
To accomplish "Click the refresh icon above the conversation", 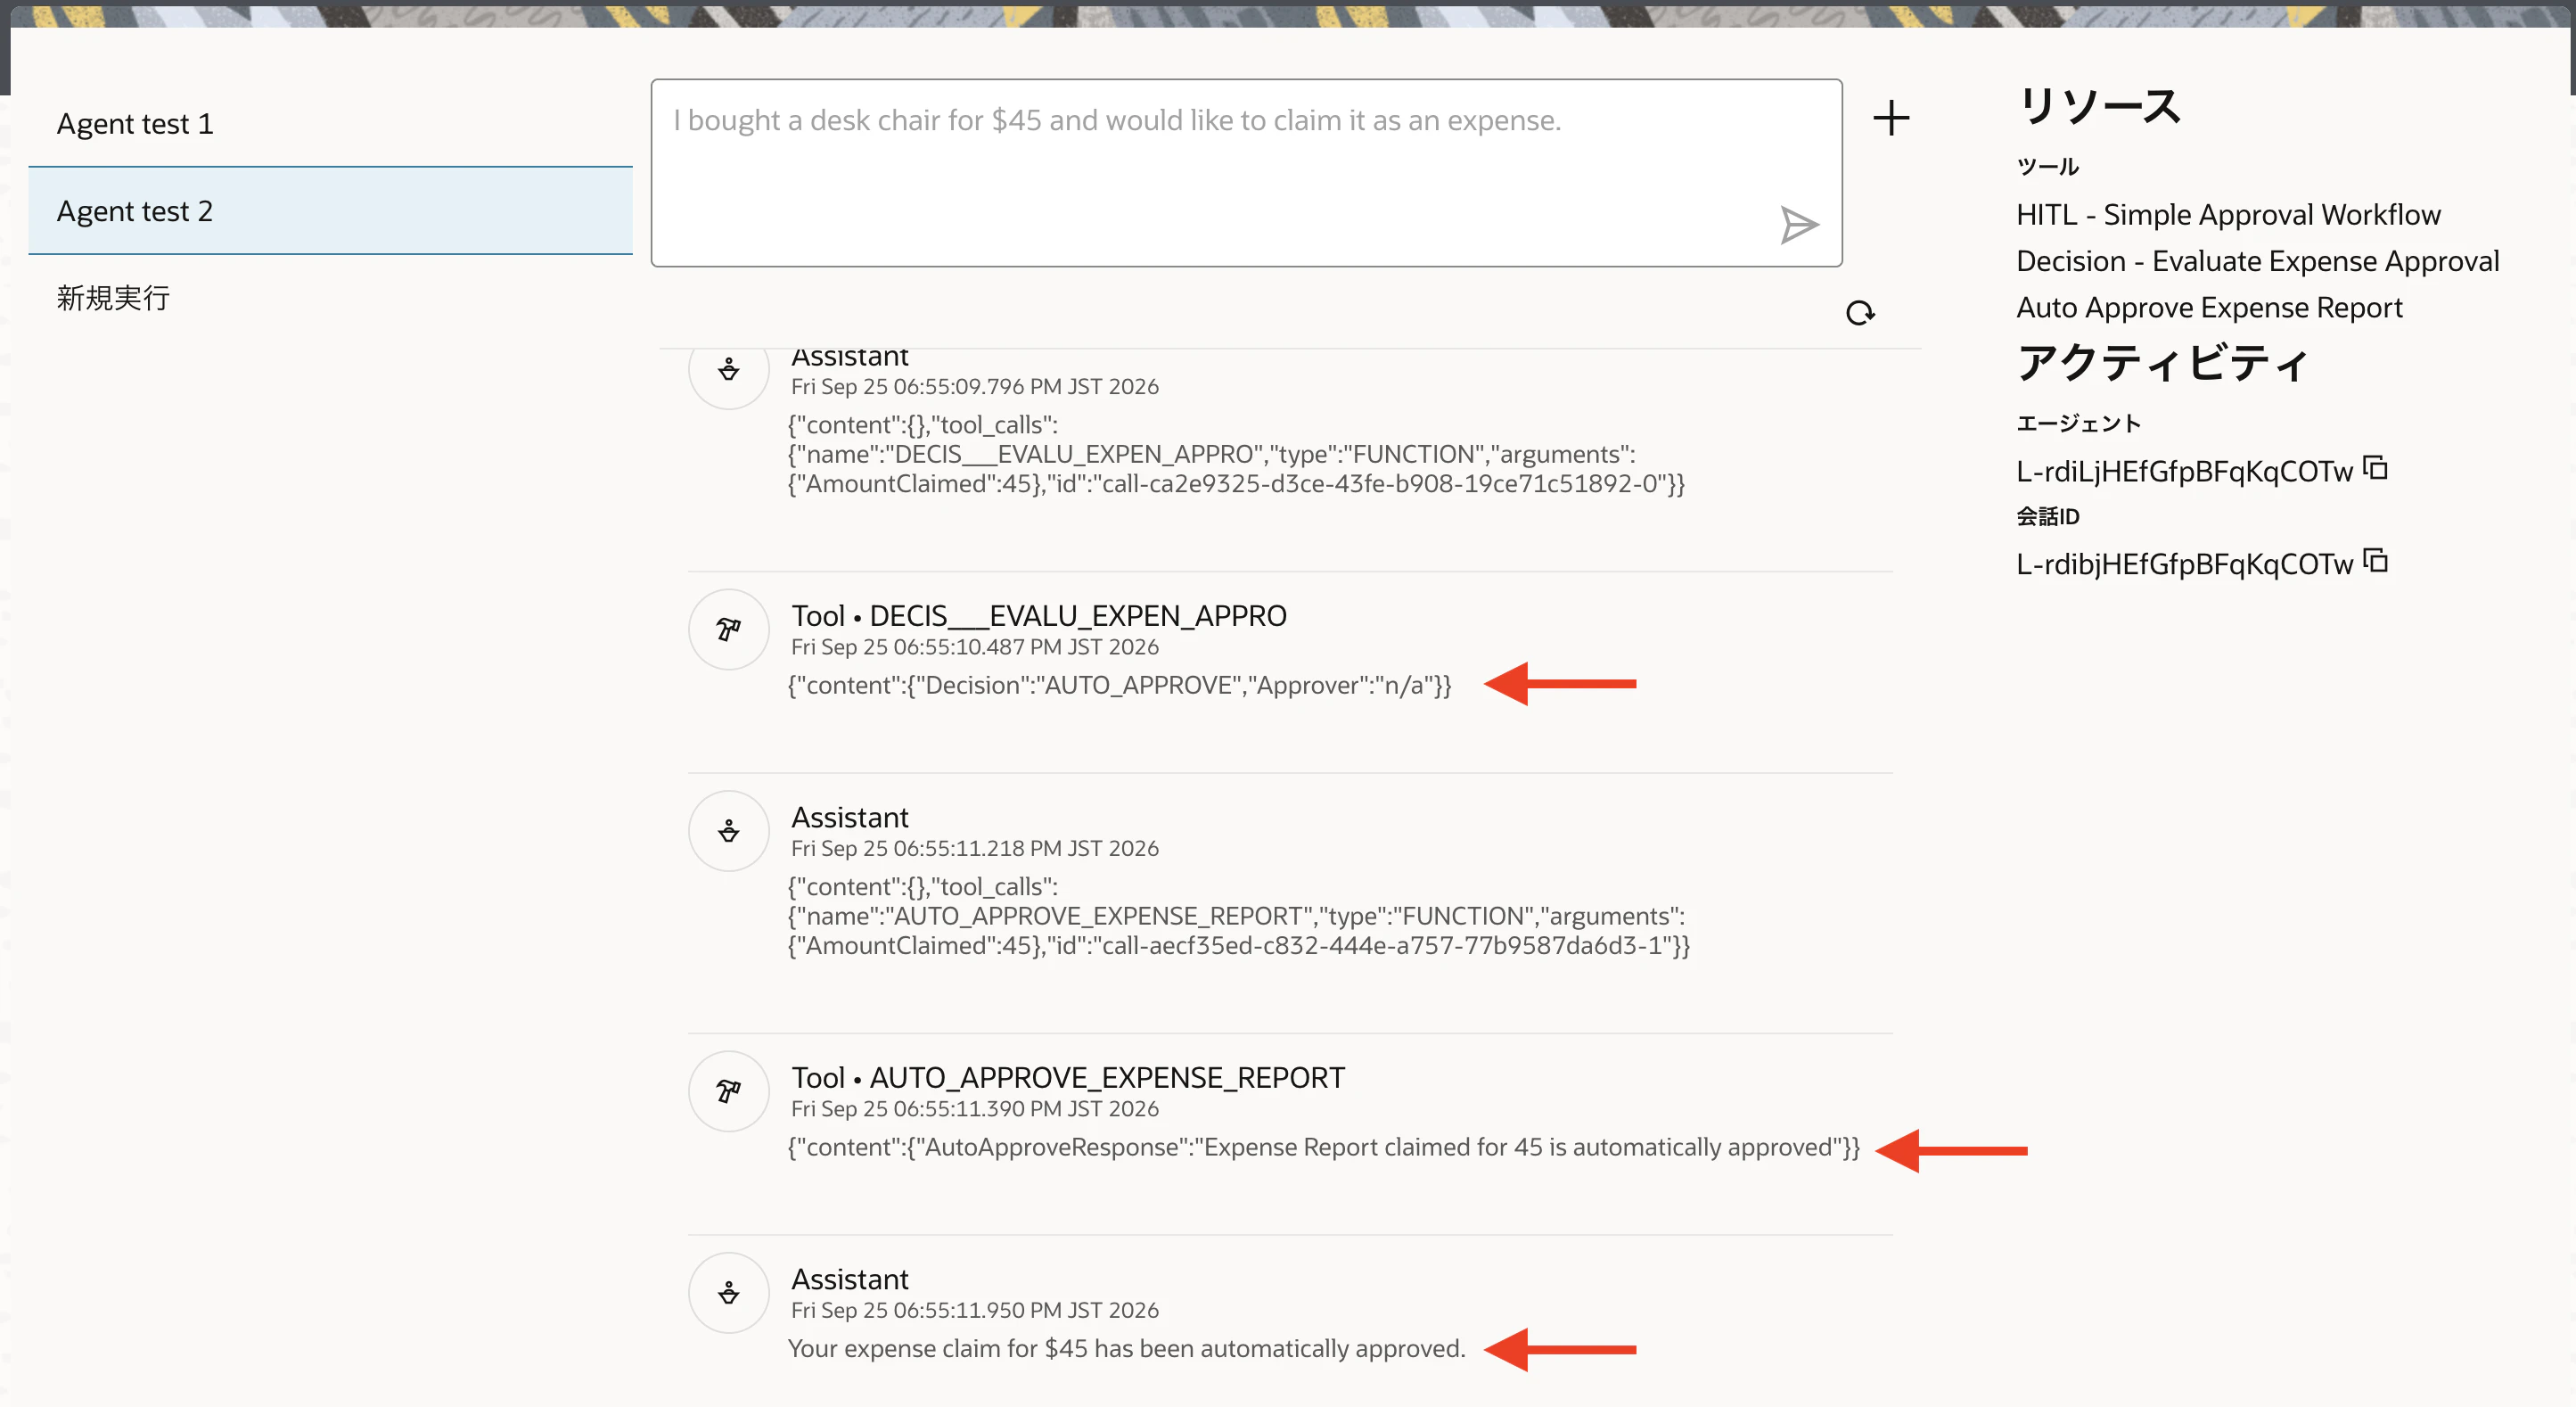I will [x=1860, y=313].
